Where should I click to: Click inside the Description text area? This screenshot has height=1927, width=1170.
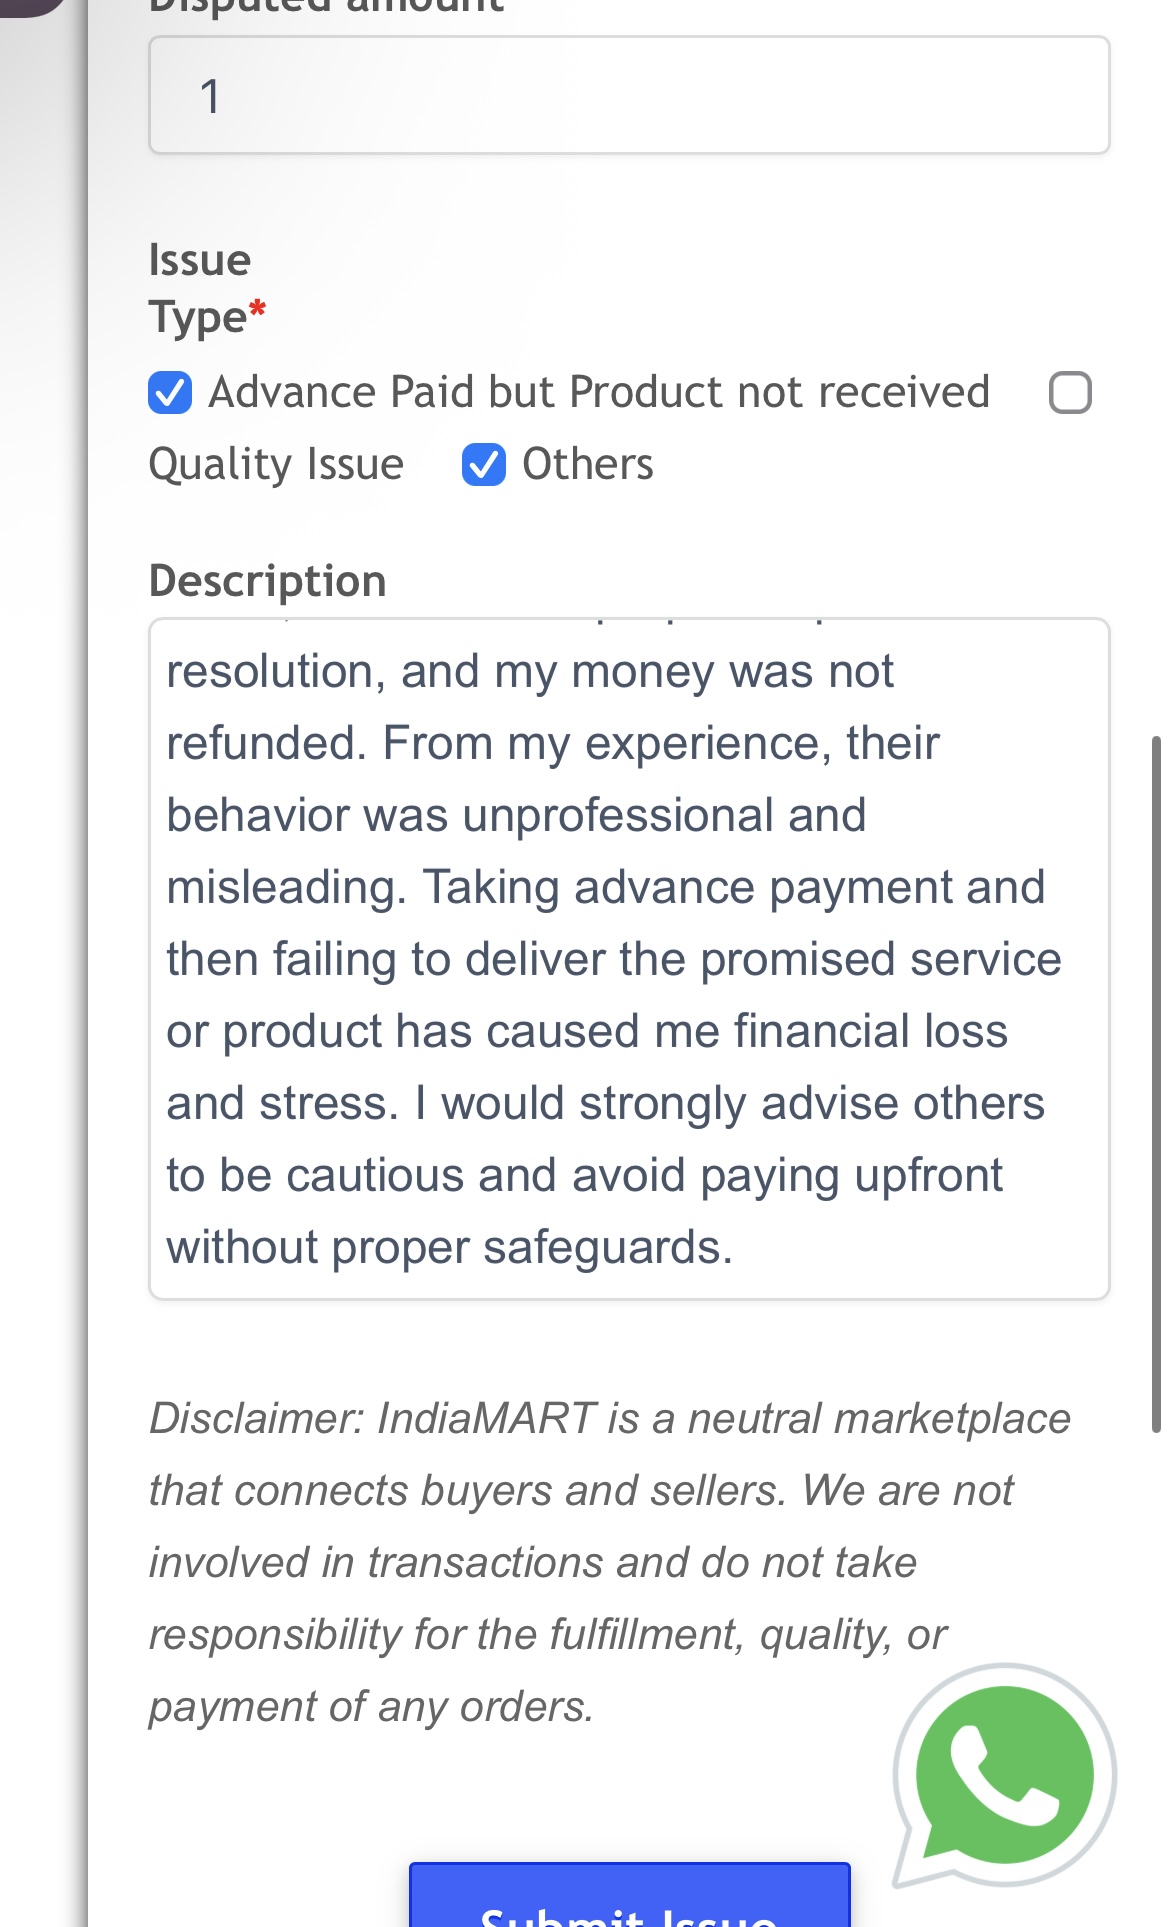click(x=629, y=958)
